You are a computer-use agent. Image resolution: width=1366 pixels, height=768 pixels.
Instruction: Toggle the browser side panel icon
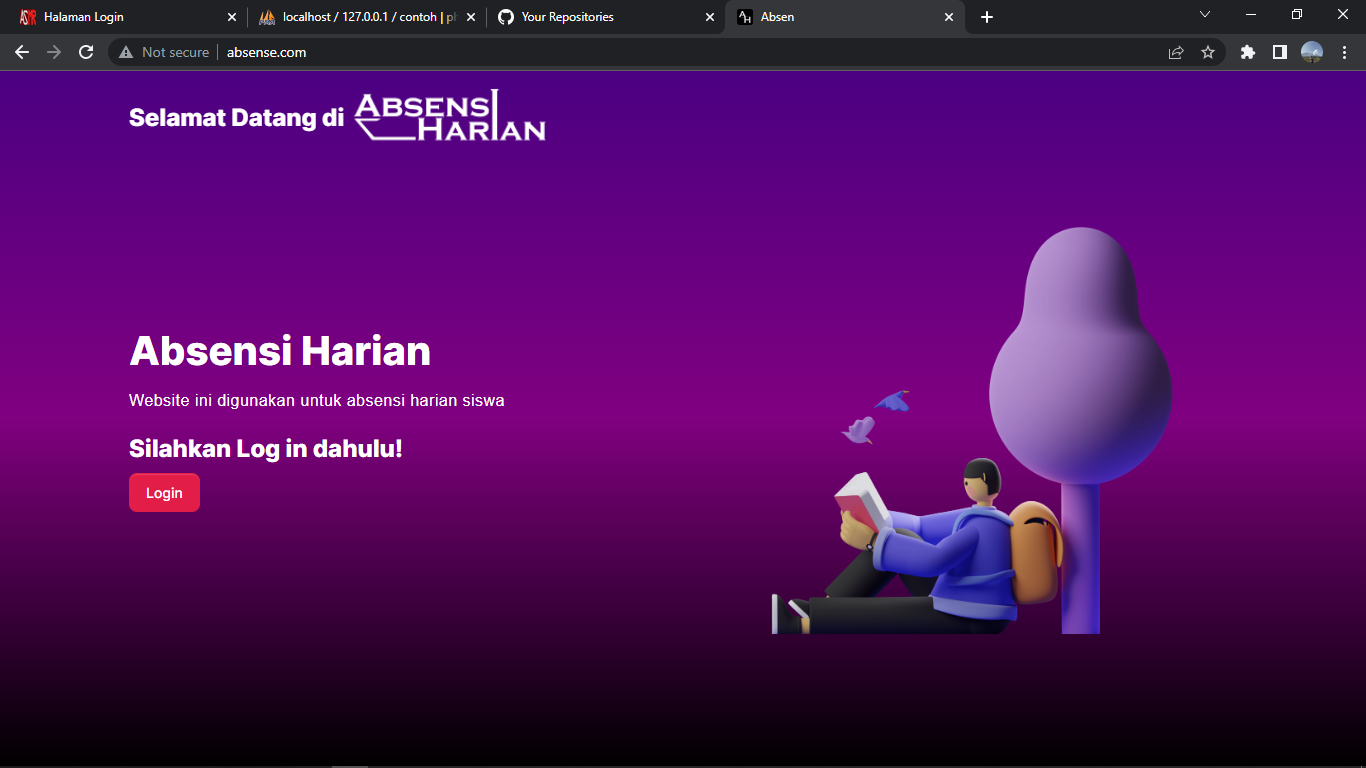point(1279,52)
